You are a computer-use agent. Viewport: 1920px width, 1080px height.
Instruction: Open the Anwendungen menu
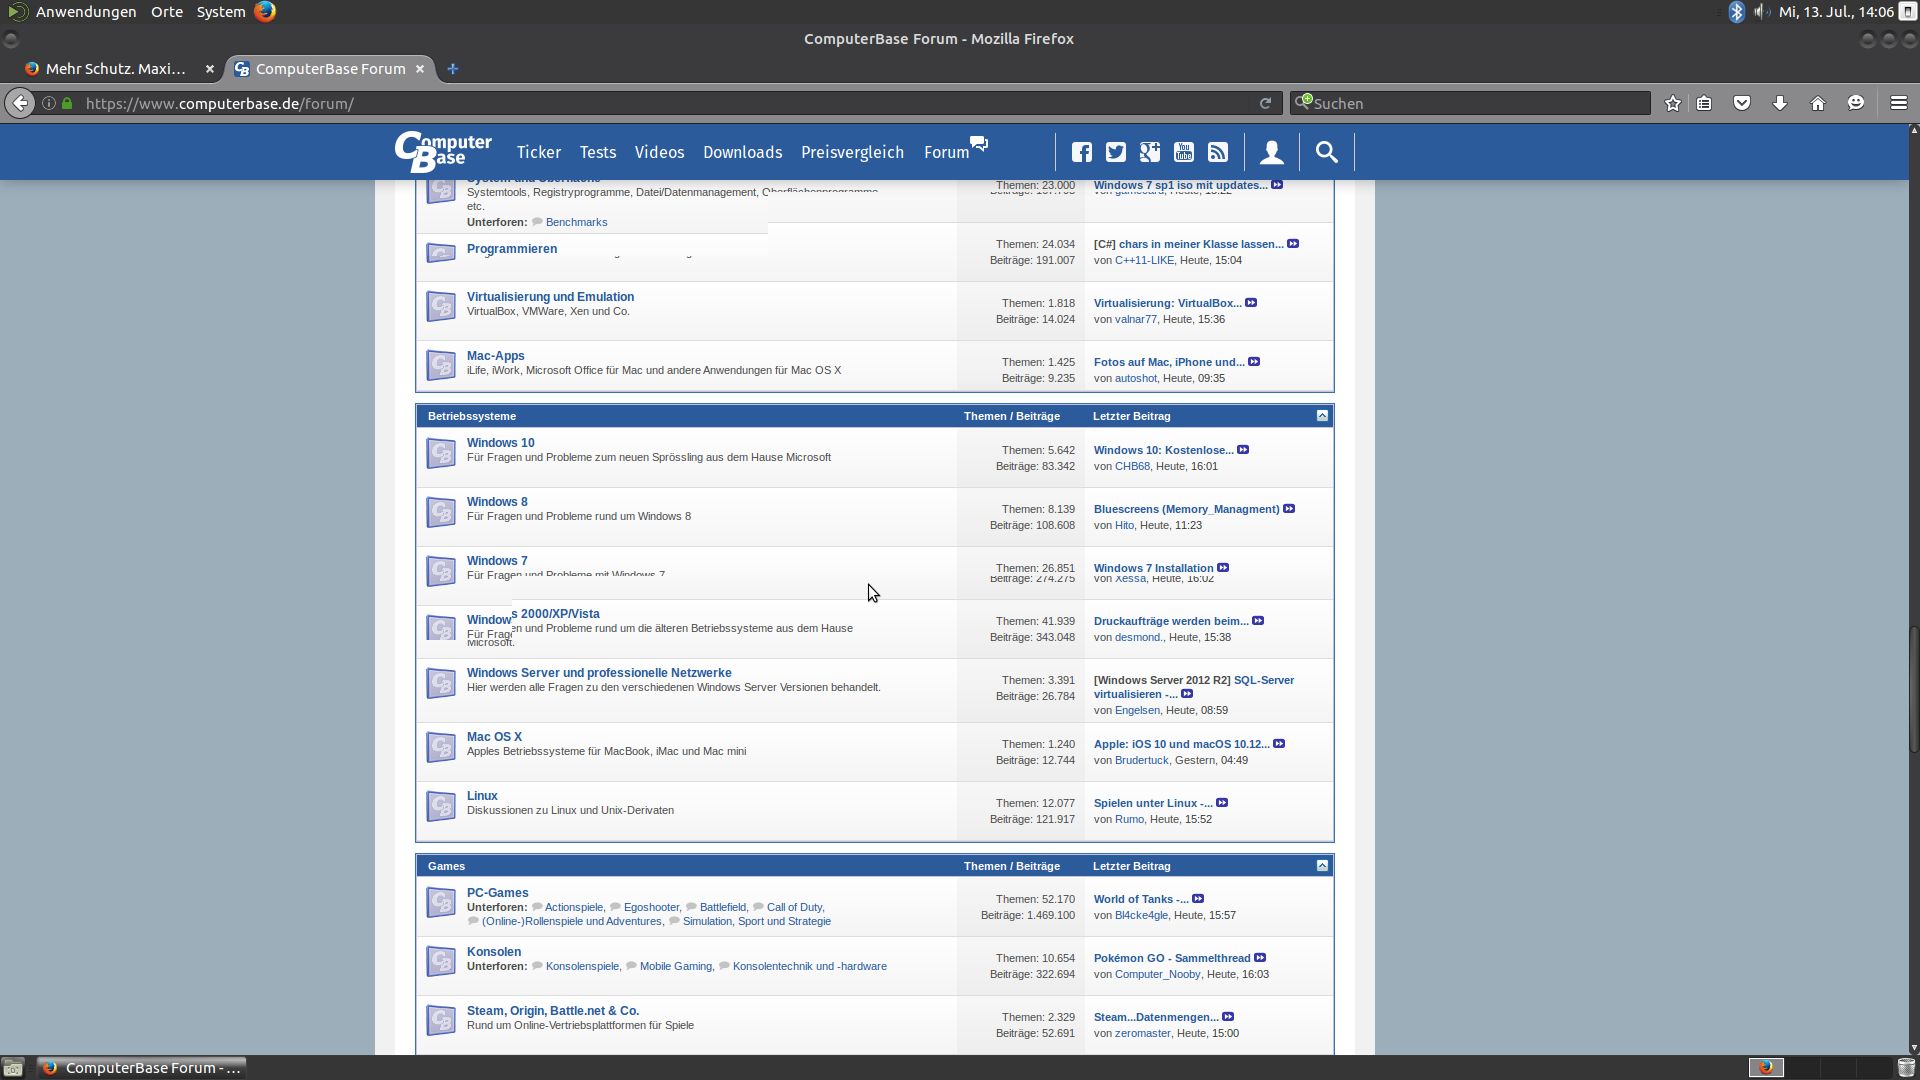(x=86, y=12)
